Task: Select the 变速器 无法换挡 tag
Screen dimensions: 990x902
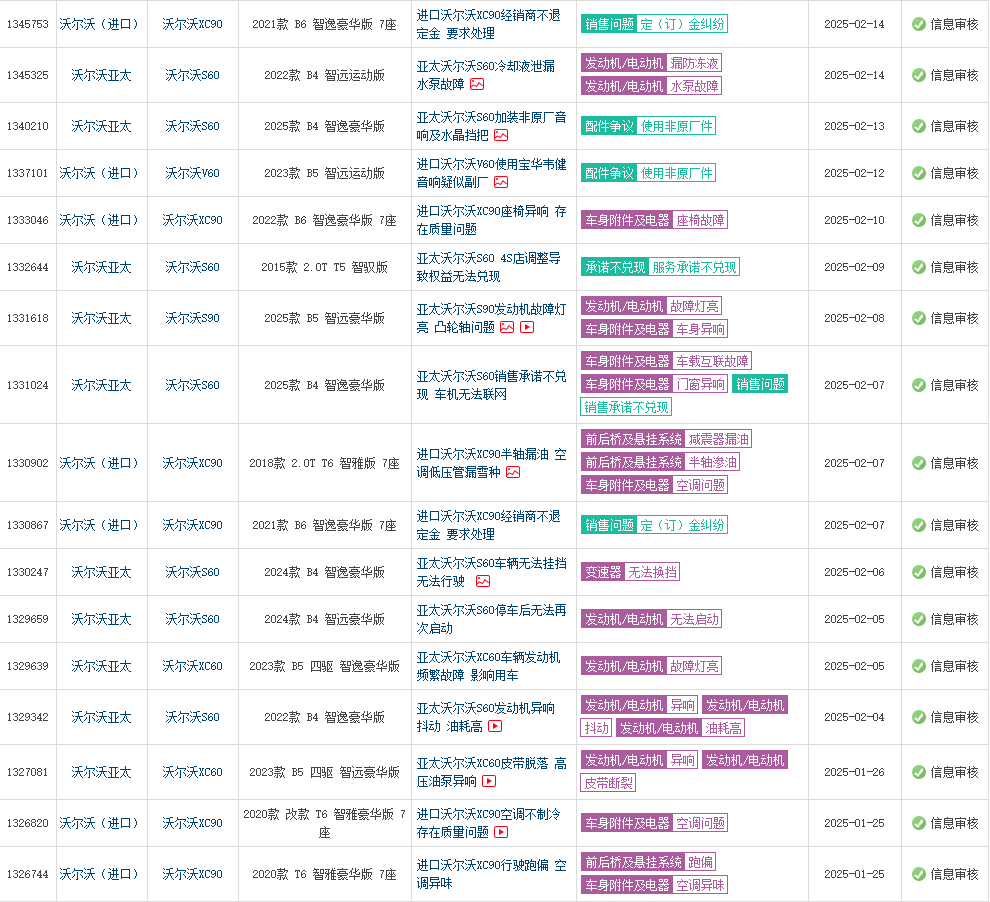Action: coord(630,573)
